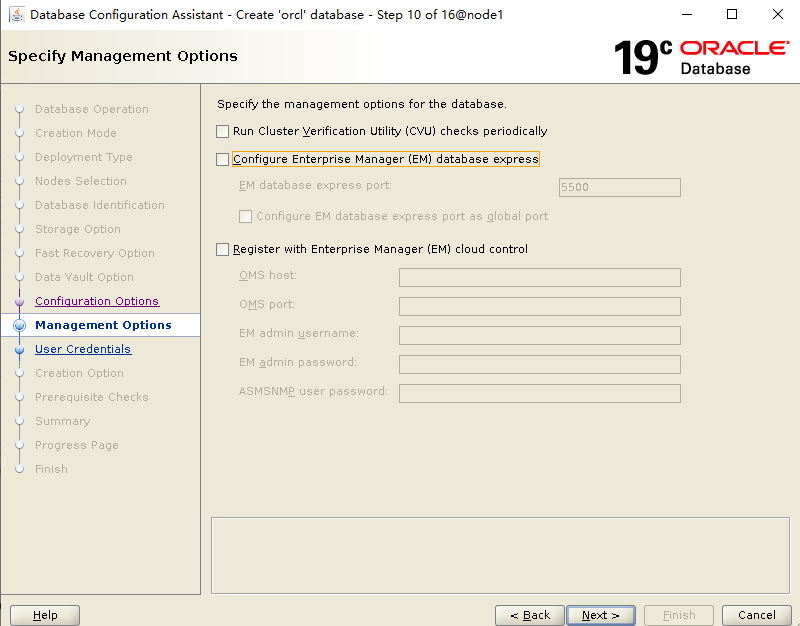Check Configure Enterprise Manager database express

(x=222, y=160)
